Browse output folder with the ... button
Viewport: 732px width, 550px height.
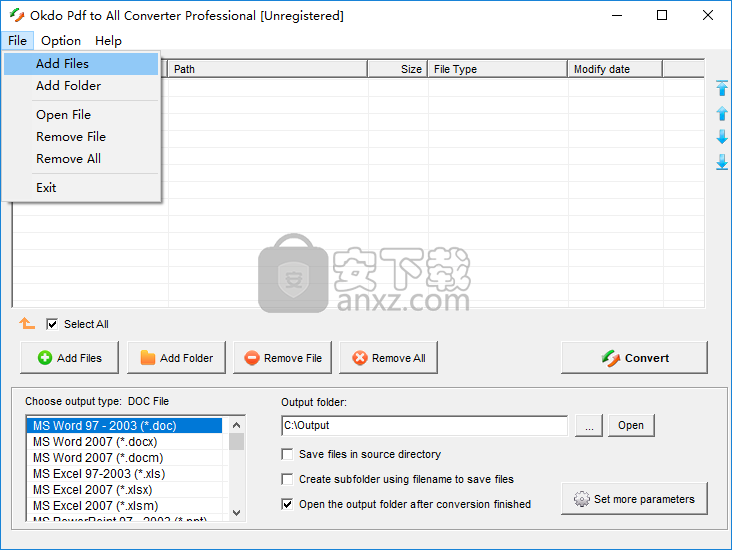[589, 425]
